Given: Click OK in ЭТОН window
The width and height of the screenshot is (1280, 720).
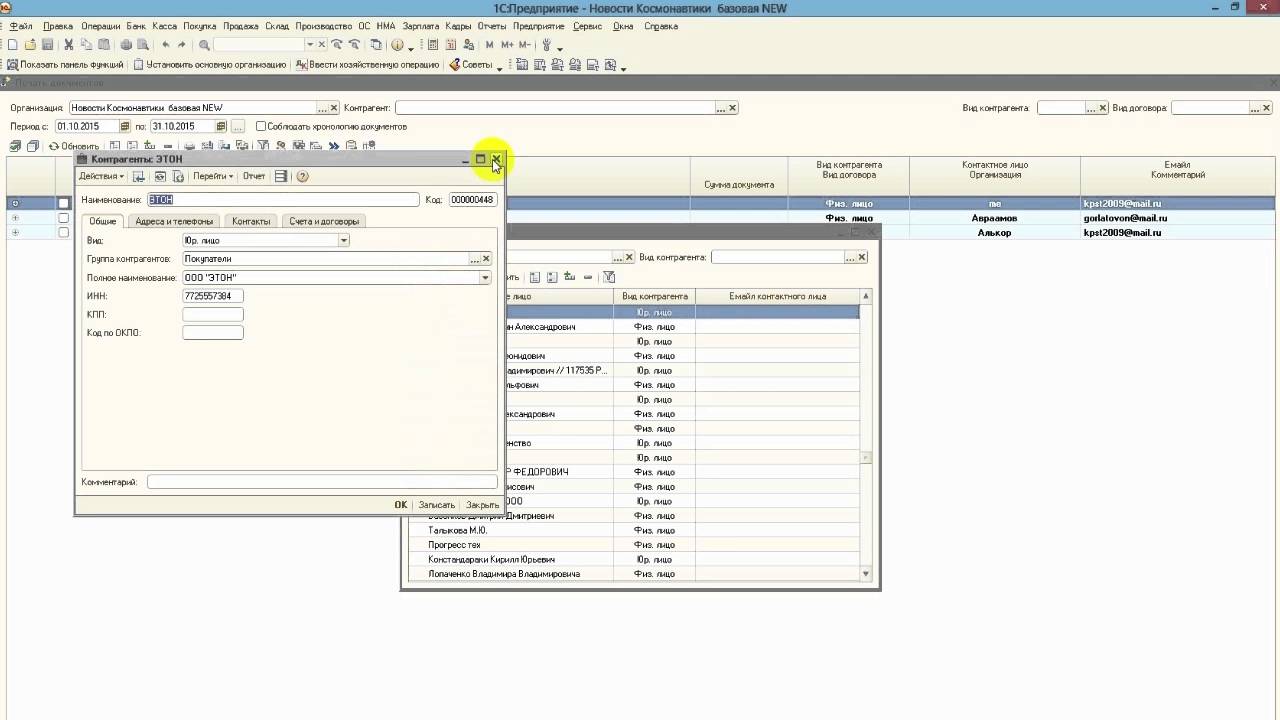Looking at the screenshot, I should point(400,505).
